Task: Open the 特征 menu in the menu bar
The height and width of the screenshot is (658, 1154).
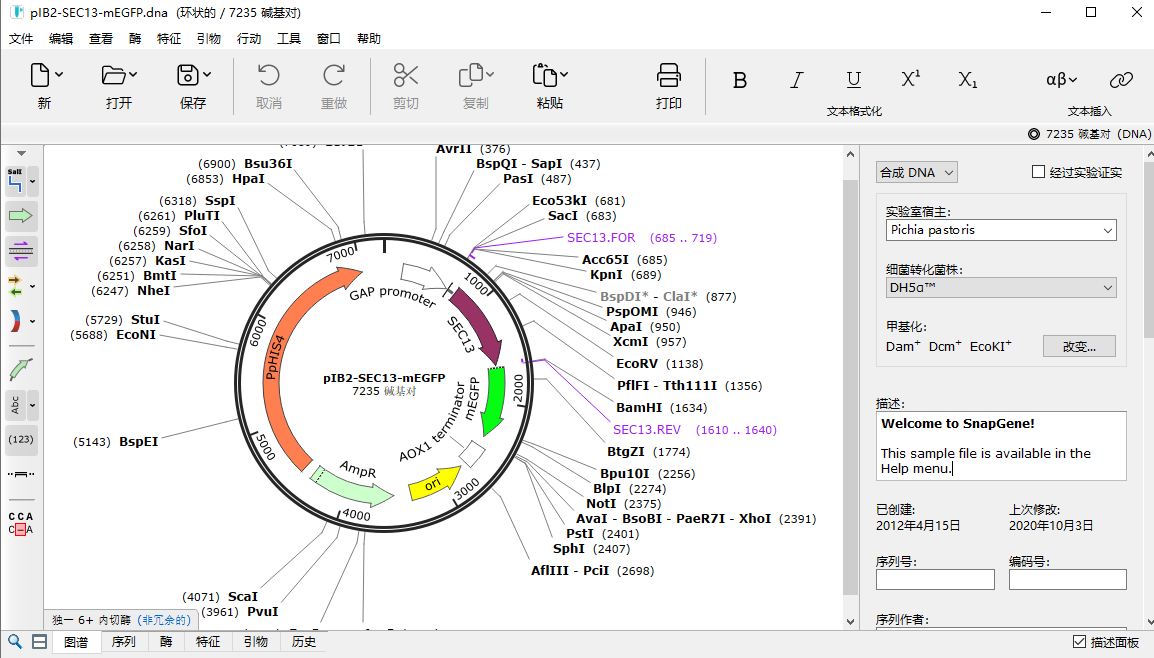Action: coord(169,38)
